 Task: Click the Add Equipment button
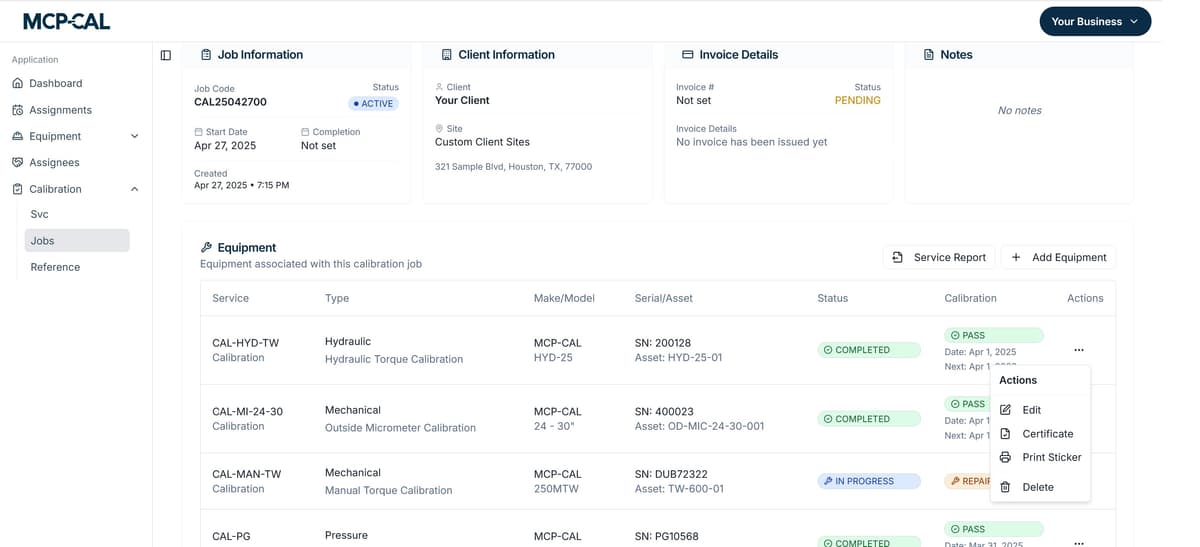coord(1058,257)
